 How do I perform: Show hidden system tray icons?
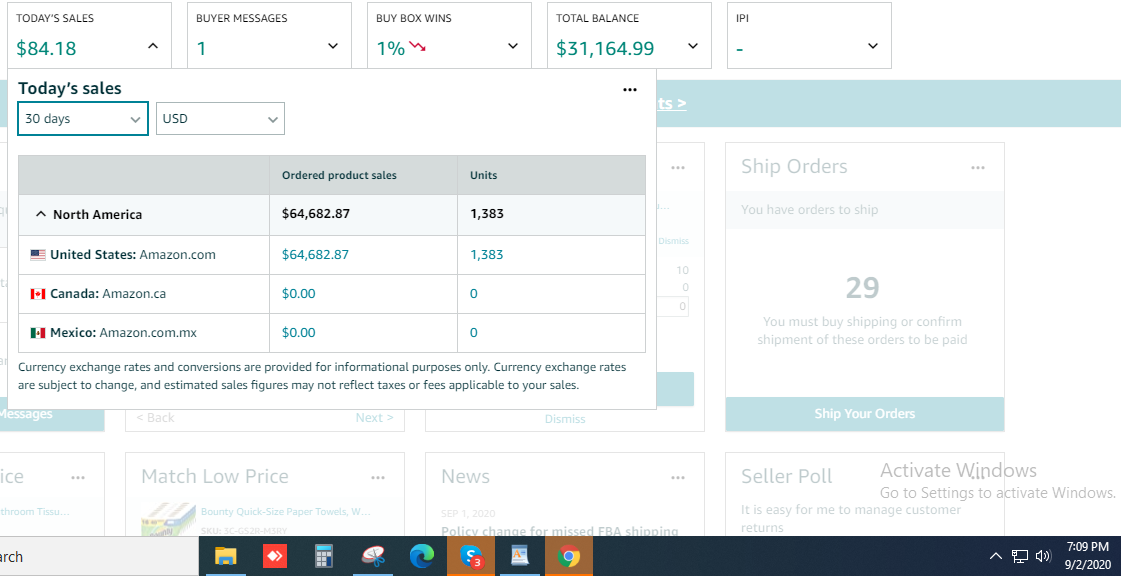pos(995,556)
